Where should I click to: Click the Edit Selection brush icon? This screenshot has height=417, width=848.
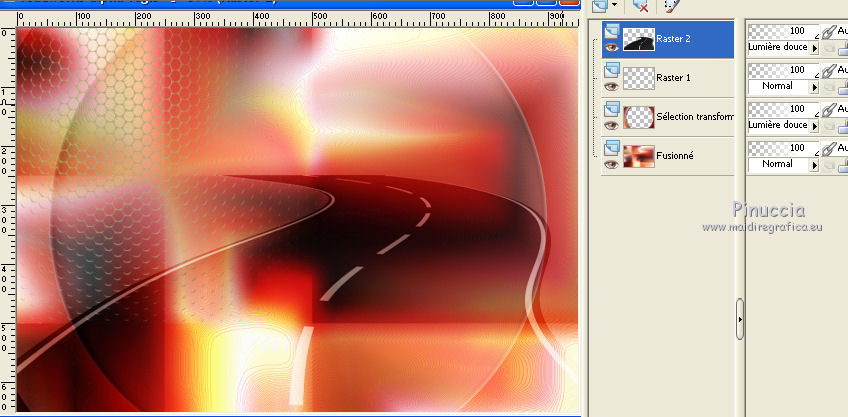tap(671, 5)
